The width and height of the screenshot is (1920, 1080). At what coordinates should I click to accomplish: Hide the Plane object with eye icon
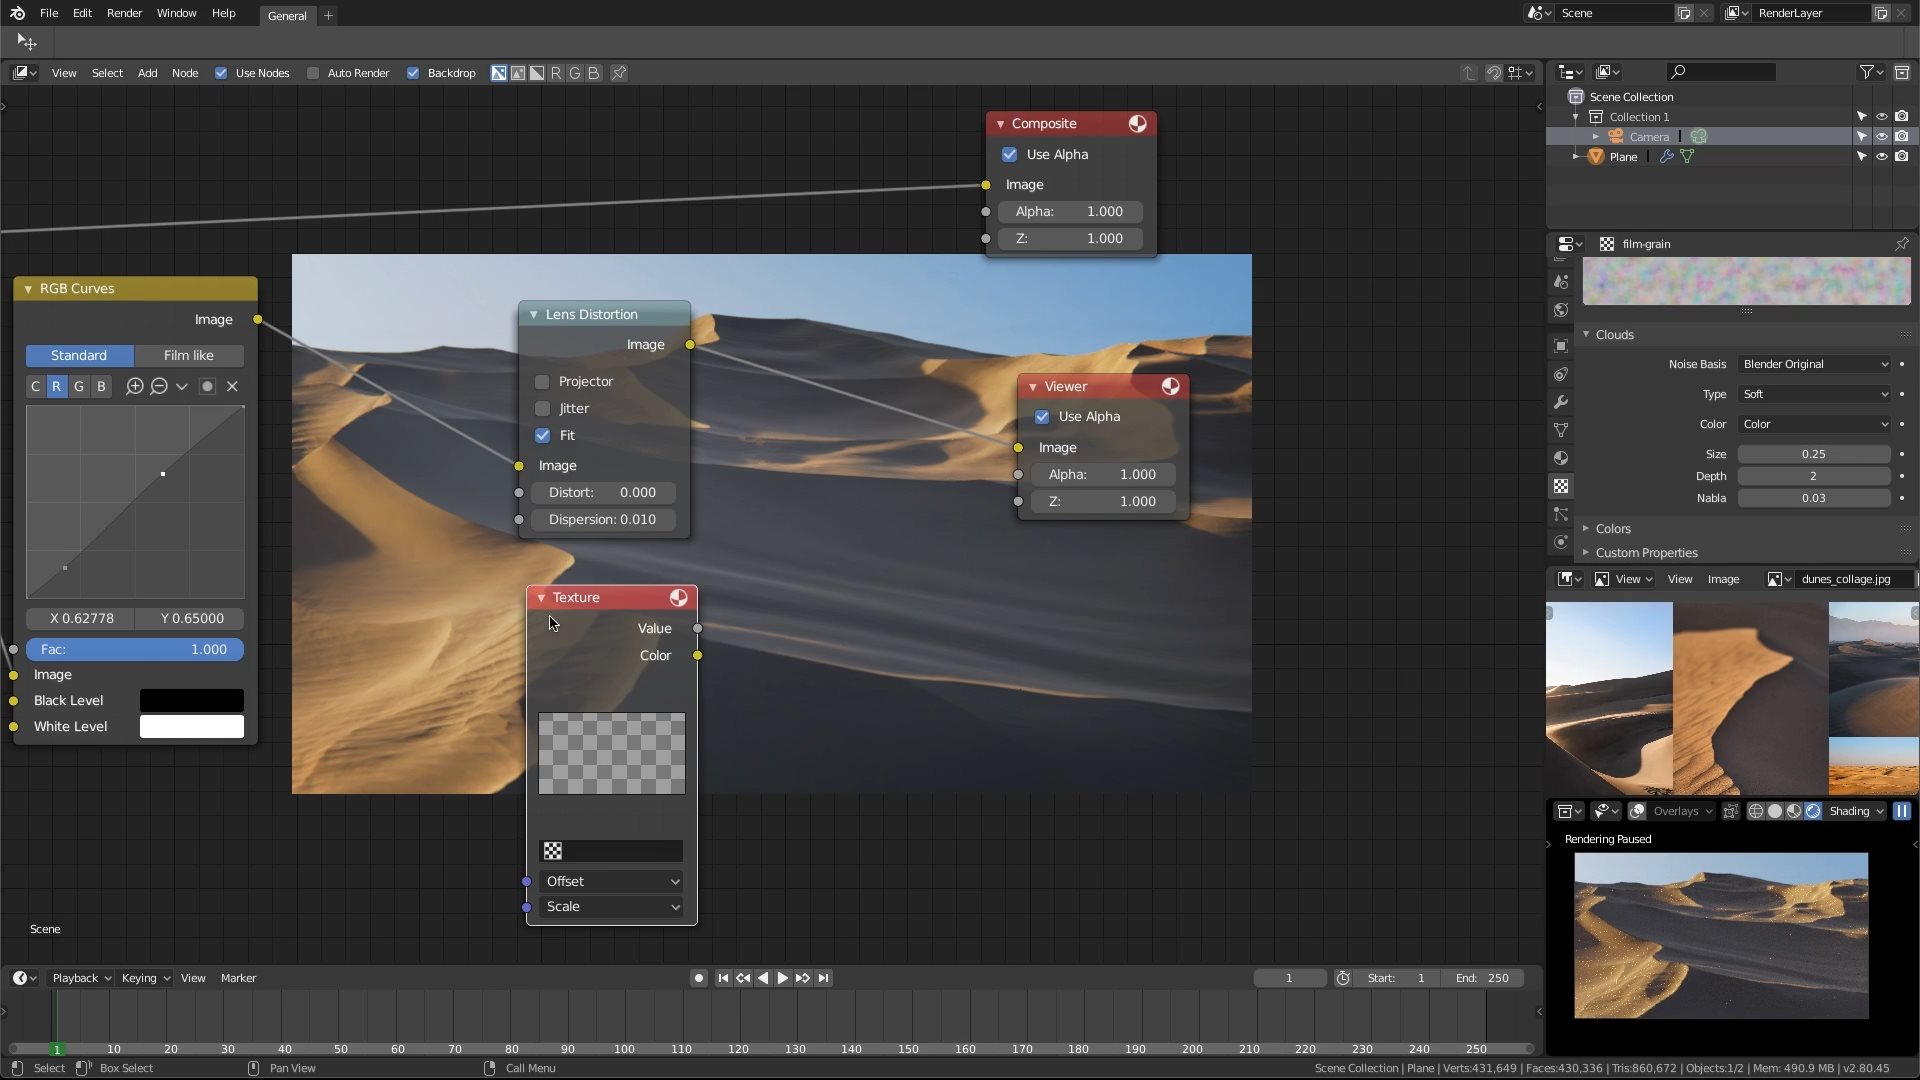(1881, 157)
